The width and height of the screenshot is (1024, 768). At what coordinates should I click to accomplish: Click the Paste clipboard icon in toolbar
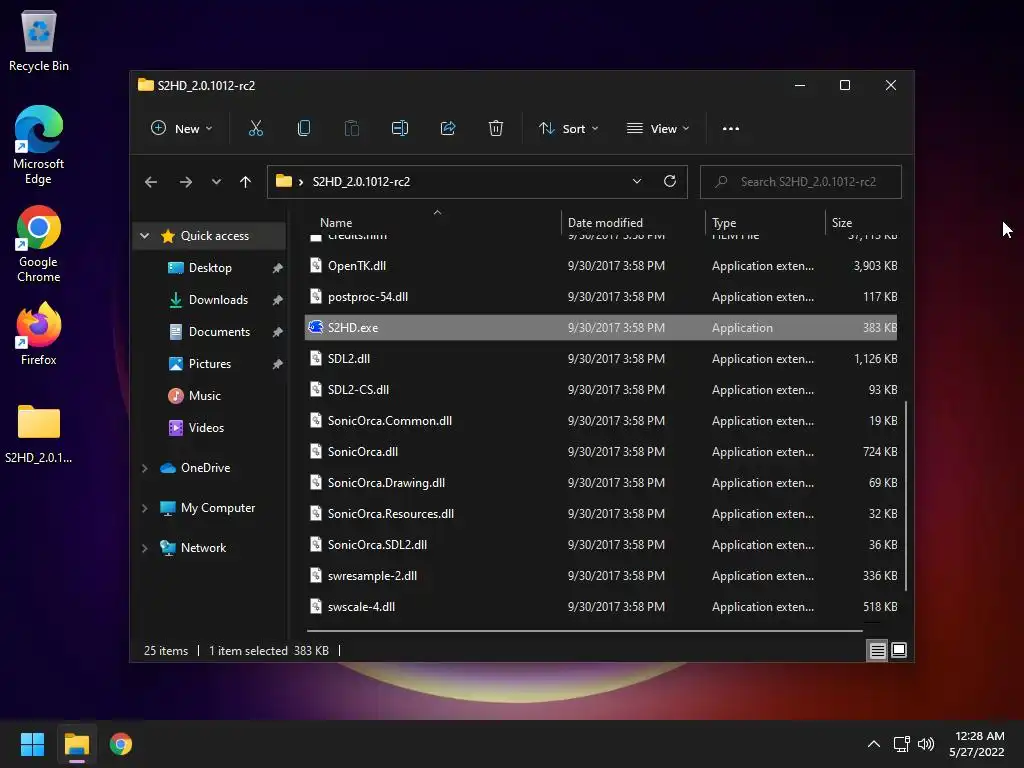tap(351, 129)
